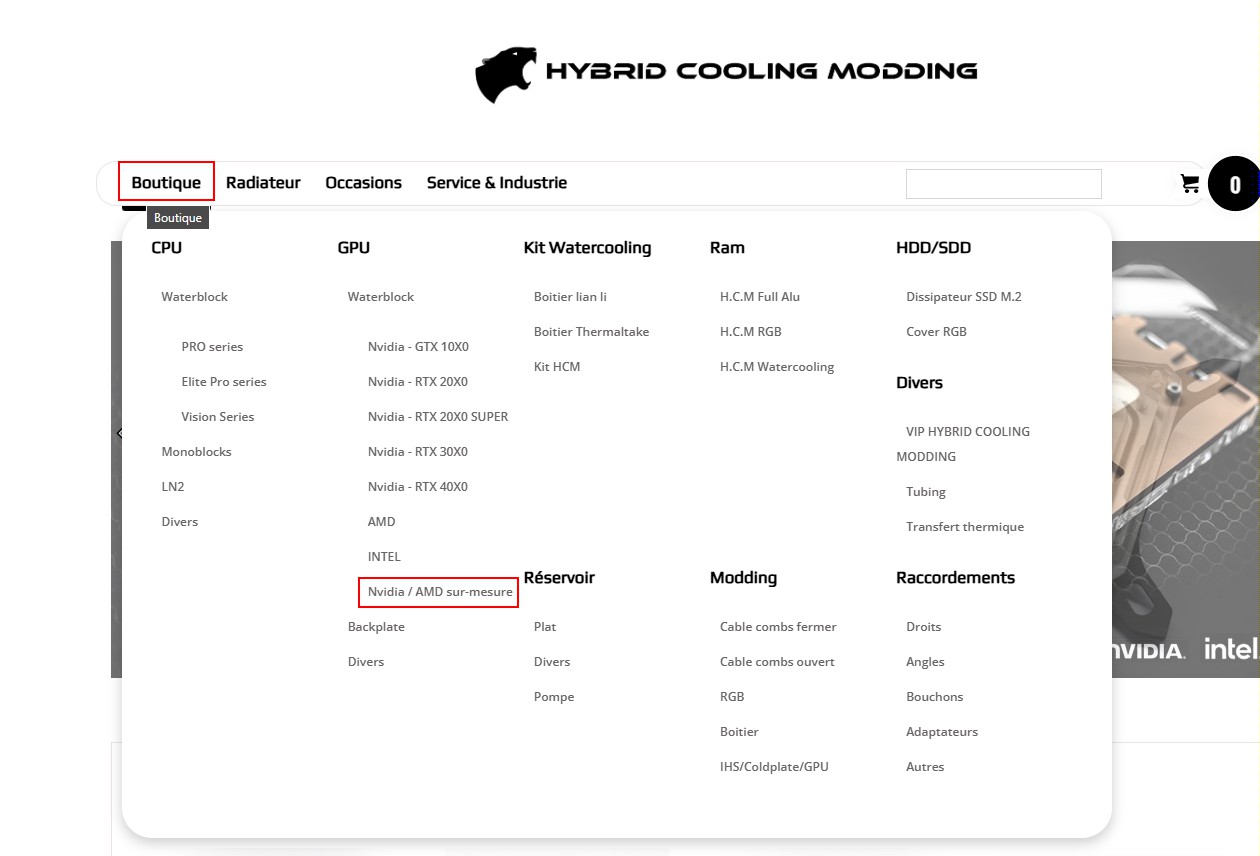Screen dimensions: 1260x856
Task: Open Cable combs fermer under Modding
Action: 777,627
